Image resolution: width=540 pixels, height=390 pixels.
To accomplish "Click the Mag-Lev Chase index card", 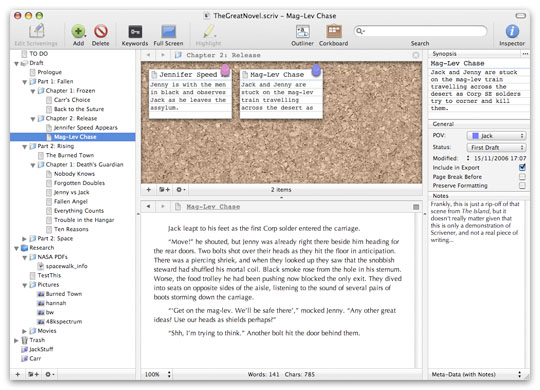I will 281,94.
